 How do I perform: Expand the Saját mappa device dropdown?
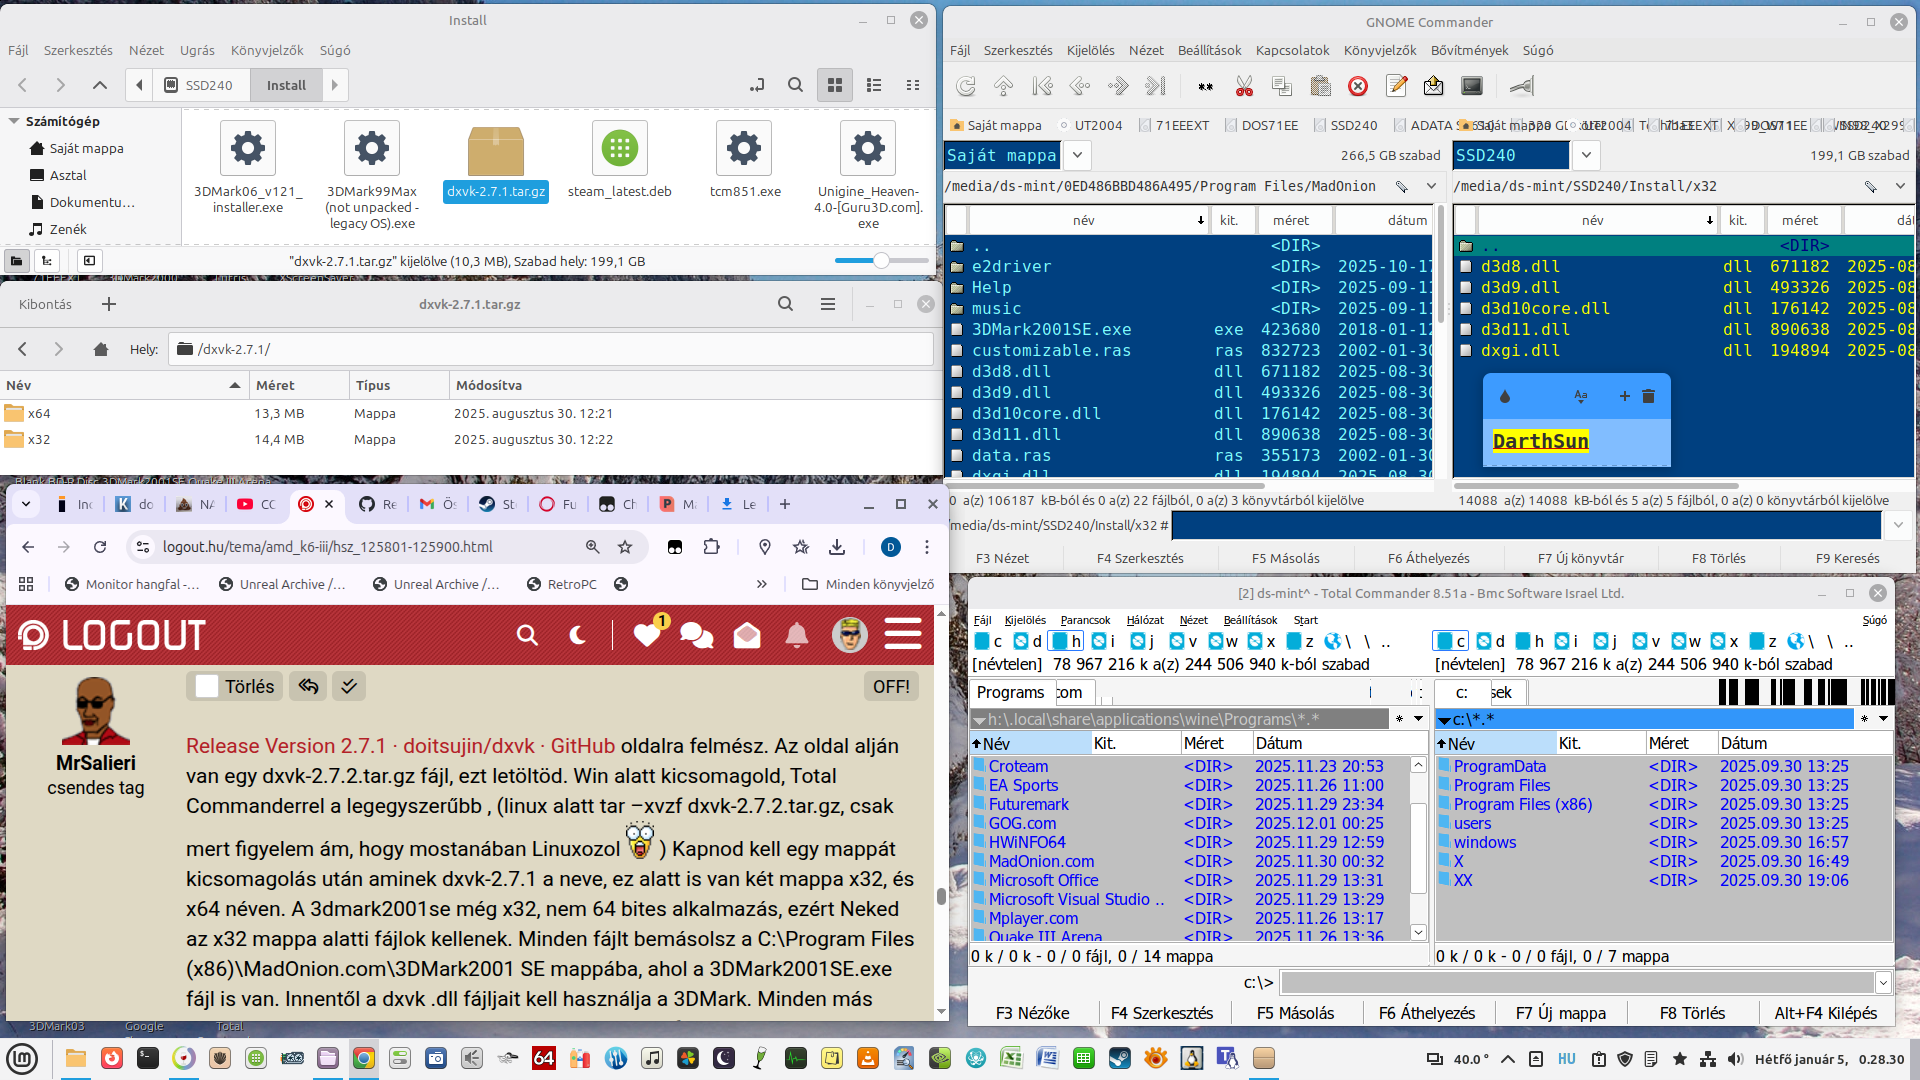pyautogui.click(x=1076, y=155)
